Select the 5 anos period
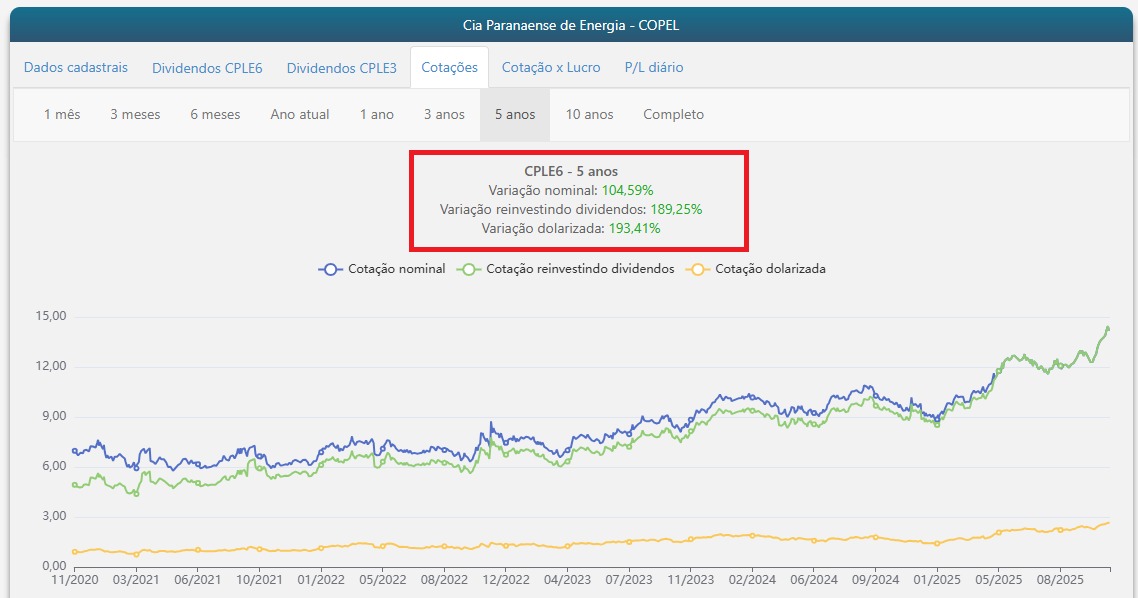Image resolution: width=1138 pixels, height=598 pixels. tap(515, 115)
